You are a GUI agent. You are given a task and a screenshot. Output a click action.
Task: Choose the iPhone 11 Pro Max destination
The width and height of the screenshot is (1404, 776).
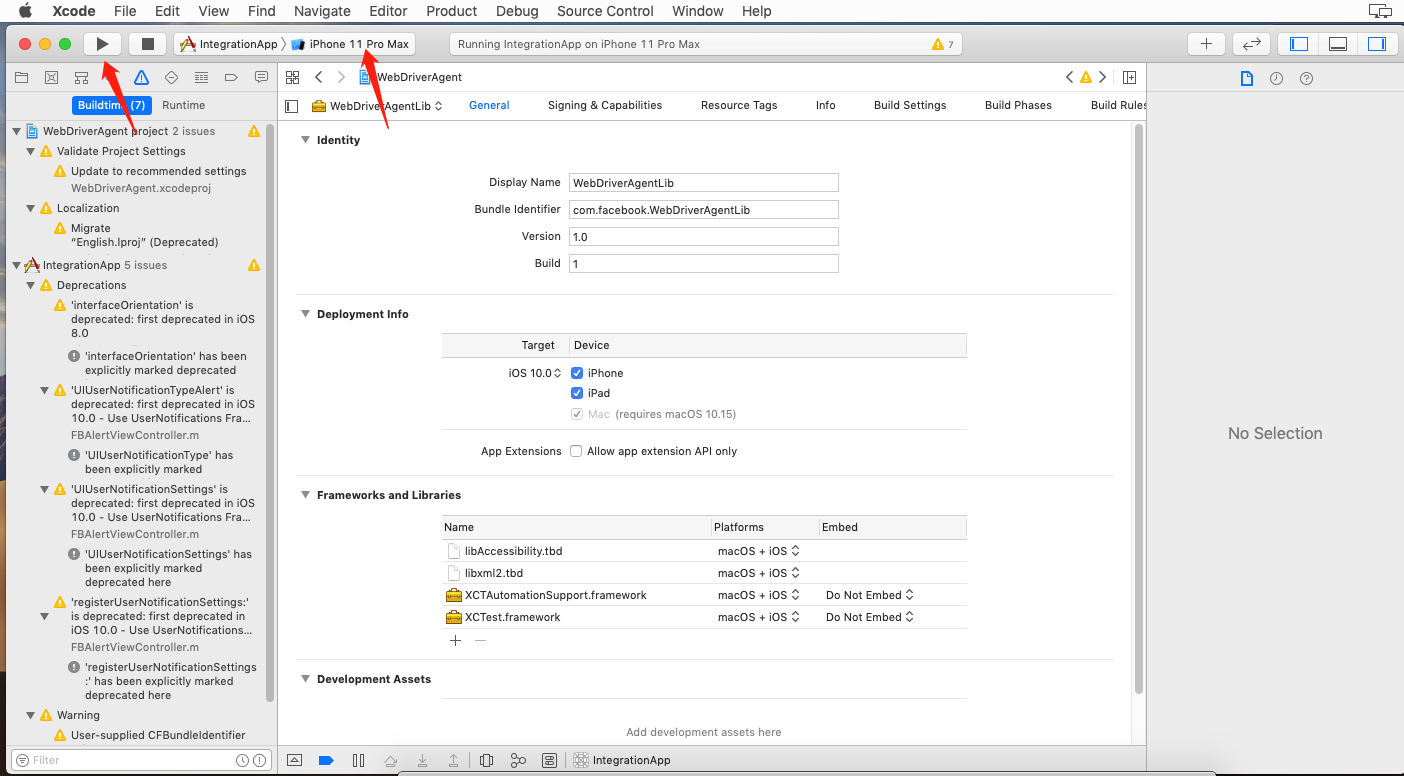coord(350,44)
